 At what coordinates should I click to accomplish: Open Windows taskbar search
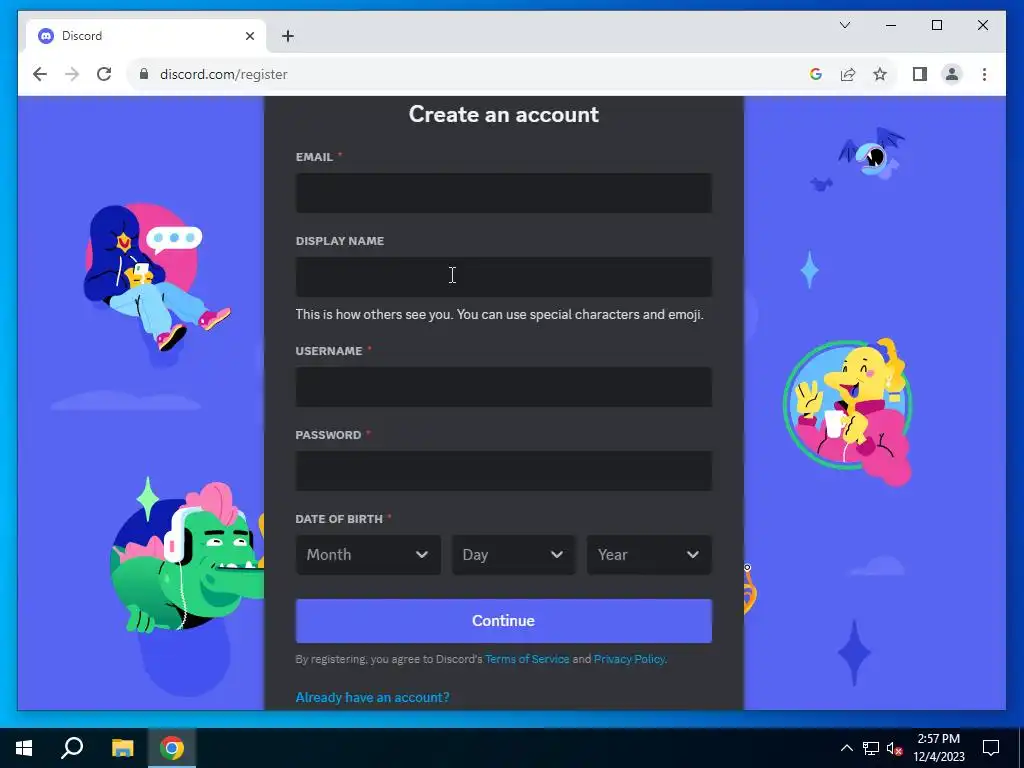tap(72, 748)
